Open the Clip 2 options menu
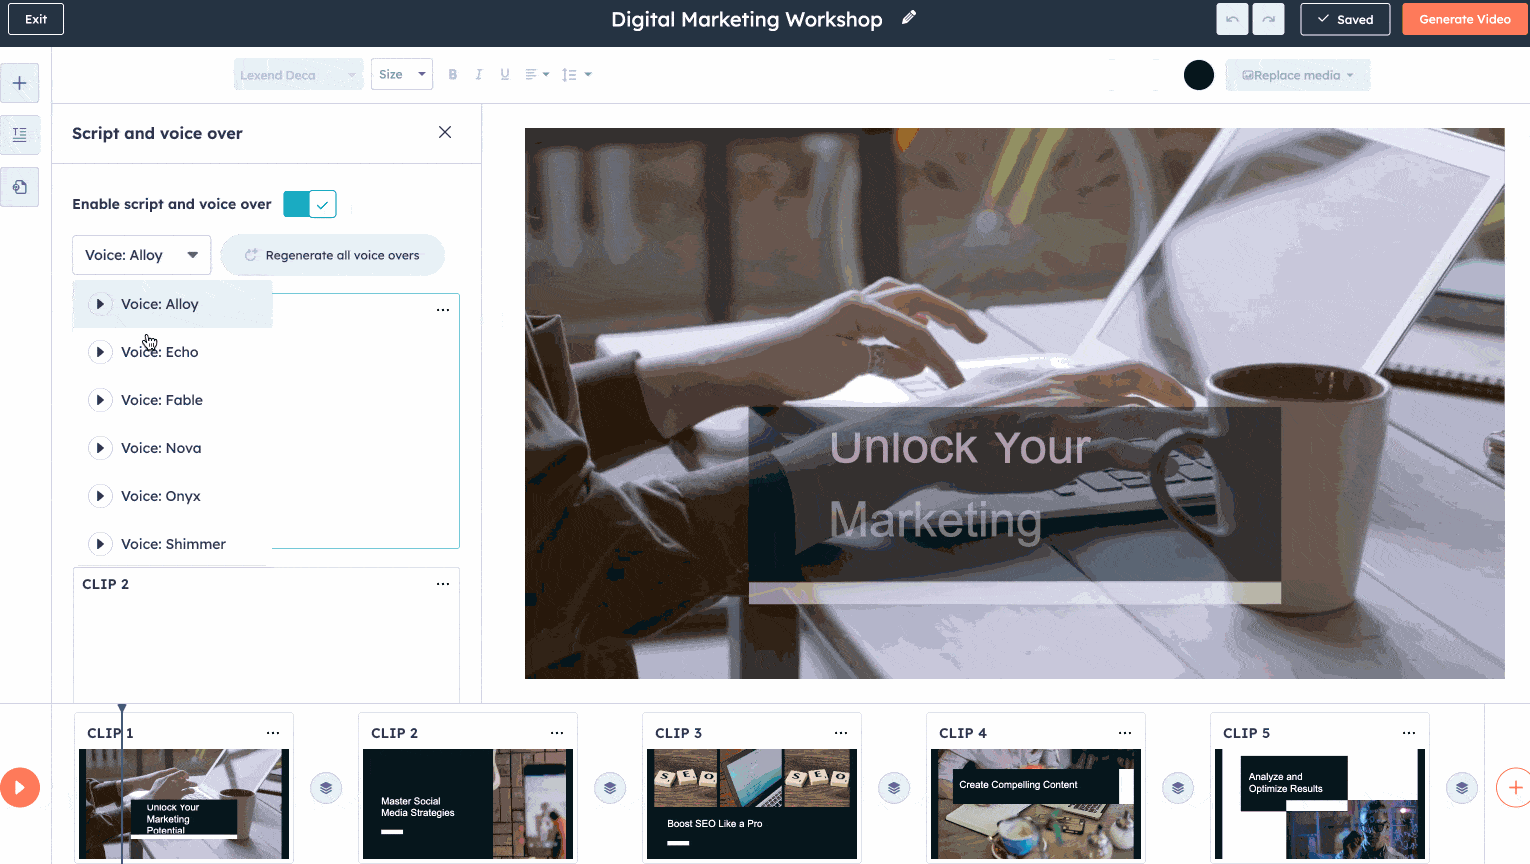 click(557, 732)
